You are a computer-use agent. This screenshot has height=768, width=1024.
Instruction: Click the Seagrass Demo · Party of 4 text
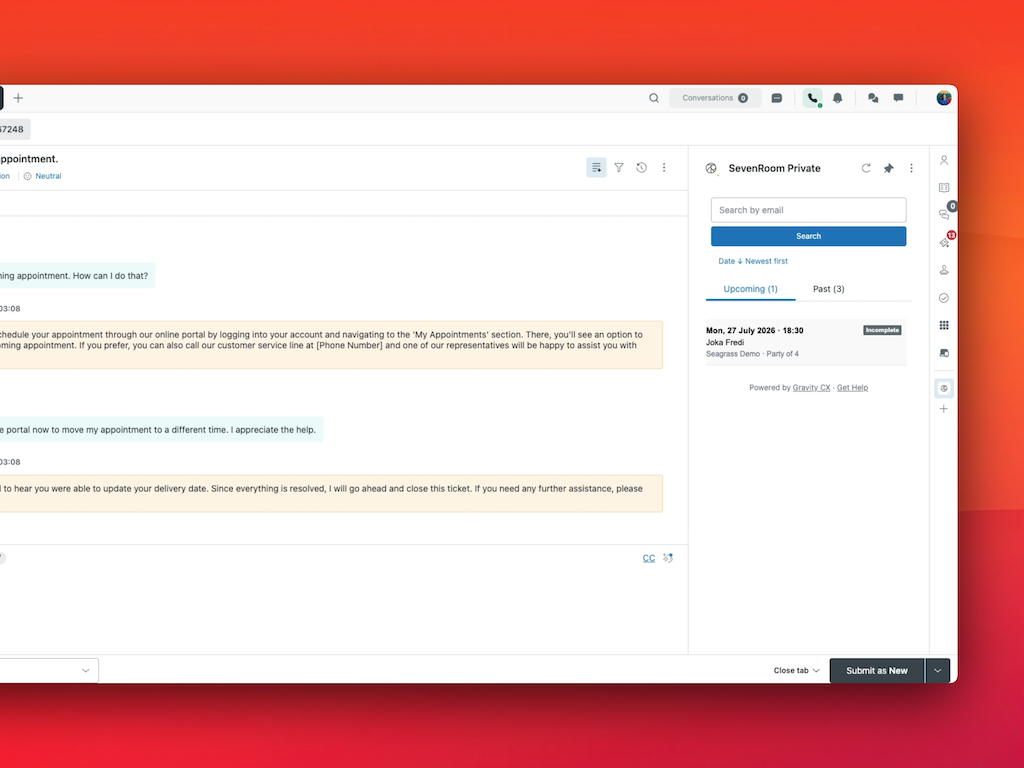752,354
